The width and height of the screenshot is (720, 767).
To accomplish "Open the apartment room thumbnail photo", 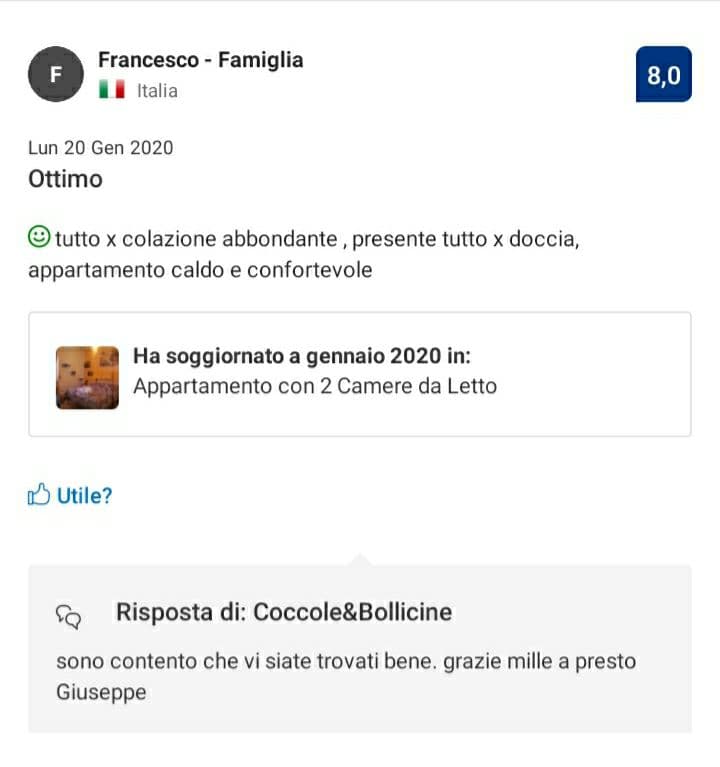I will point(88,377).
